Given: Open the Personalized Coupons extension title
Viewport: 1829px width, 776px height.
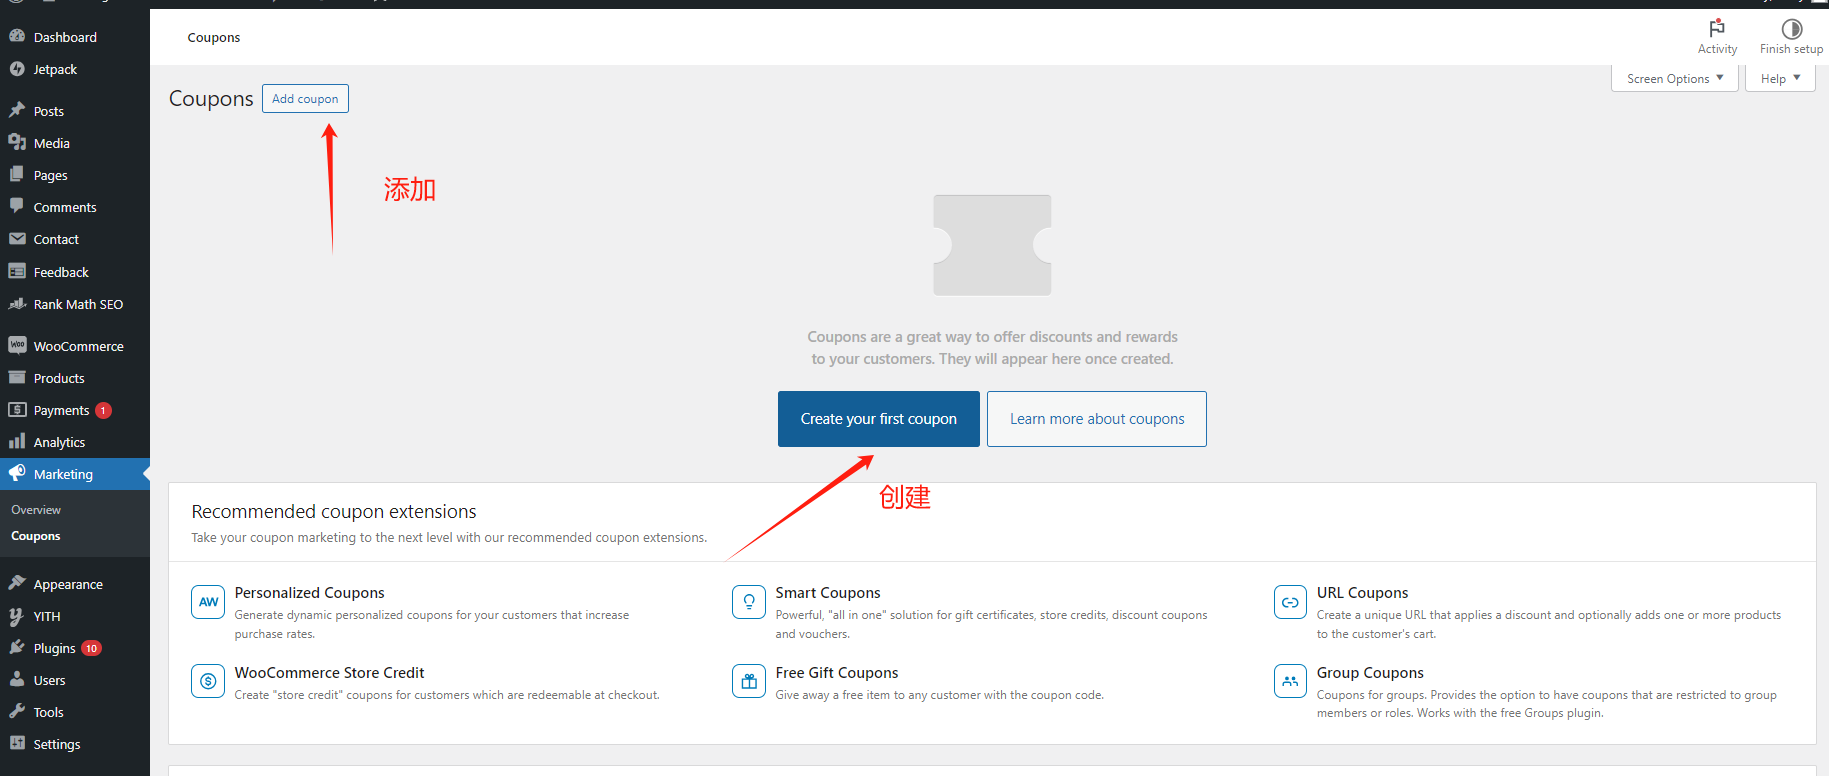Looking at the screenshot, I should click(x=310, y=593).
